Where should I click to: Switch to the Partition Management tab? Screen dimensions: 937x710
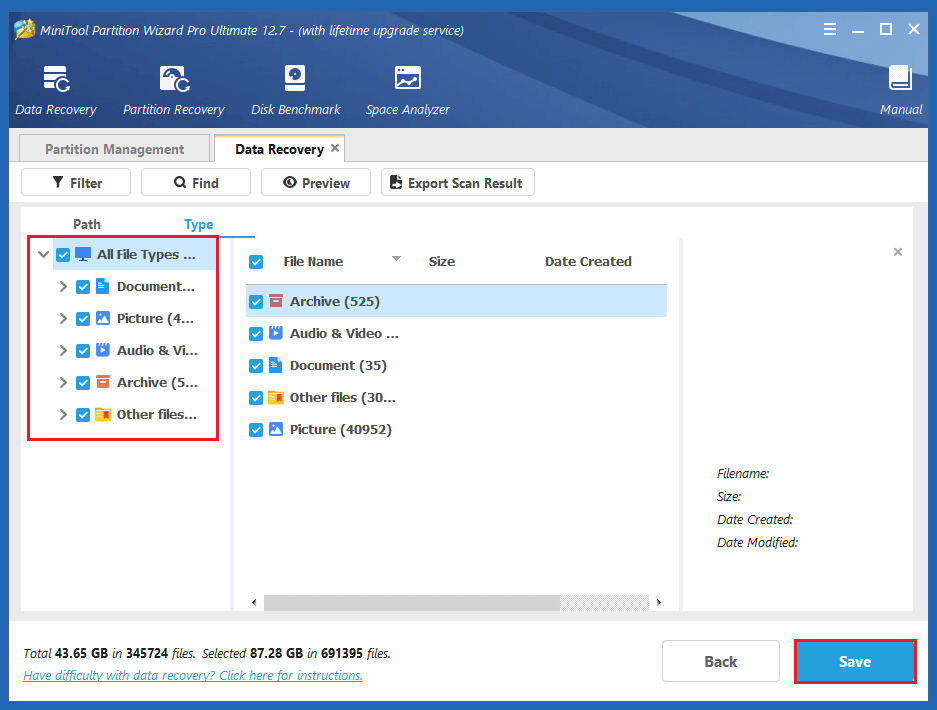click(115, 149)
